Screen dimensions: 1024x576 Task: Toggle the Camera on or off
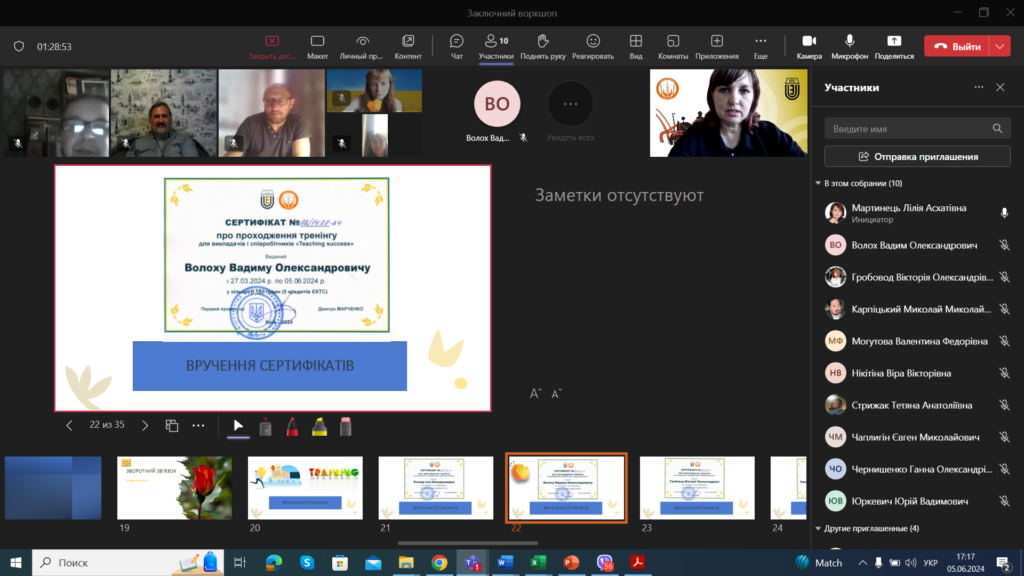tap(809, 45)
